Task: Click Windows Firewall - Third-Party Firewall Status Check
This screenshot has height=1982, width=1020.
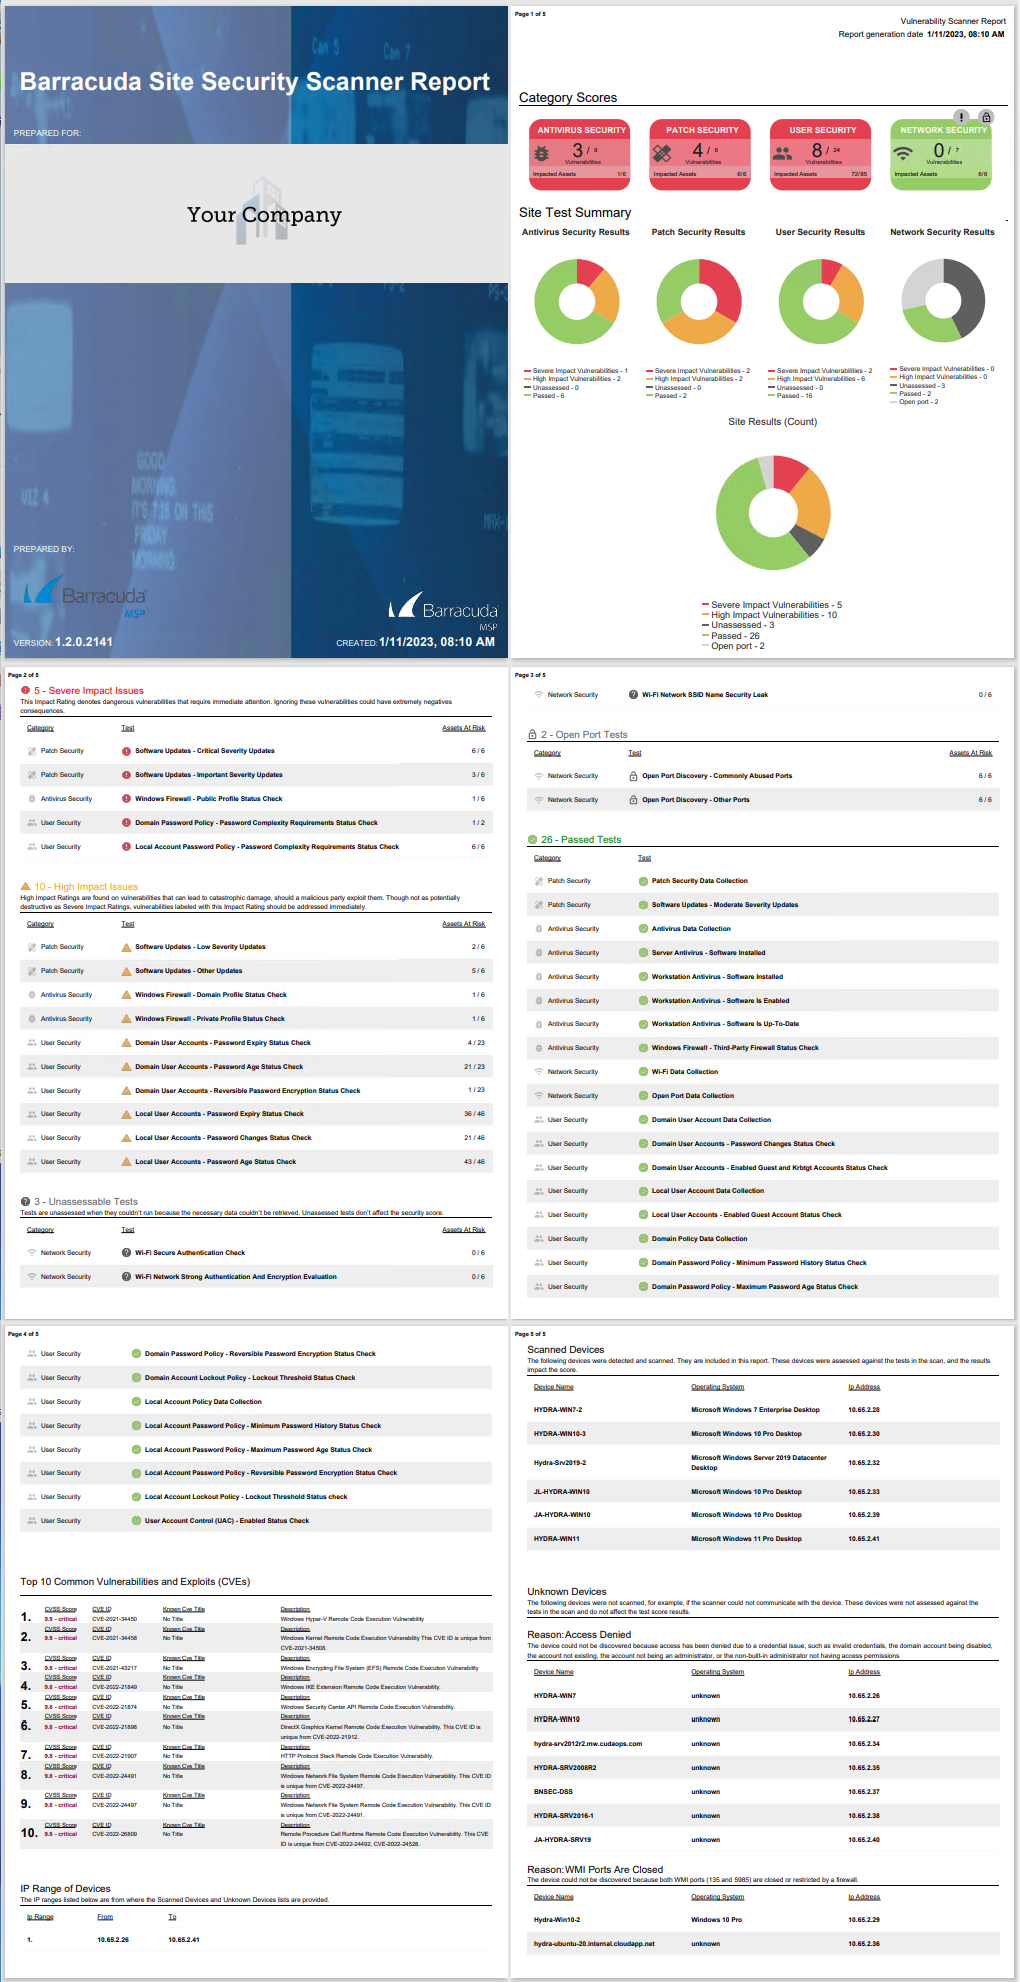Action: point(735,1048)
